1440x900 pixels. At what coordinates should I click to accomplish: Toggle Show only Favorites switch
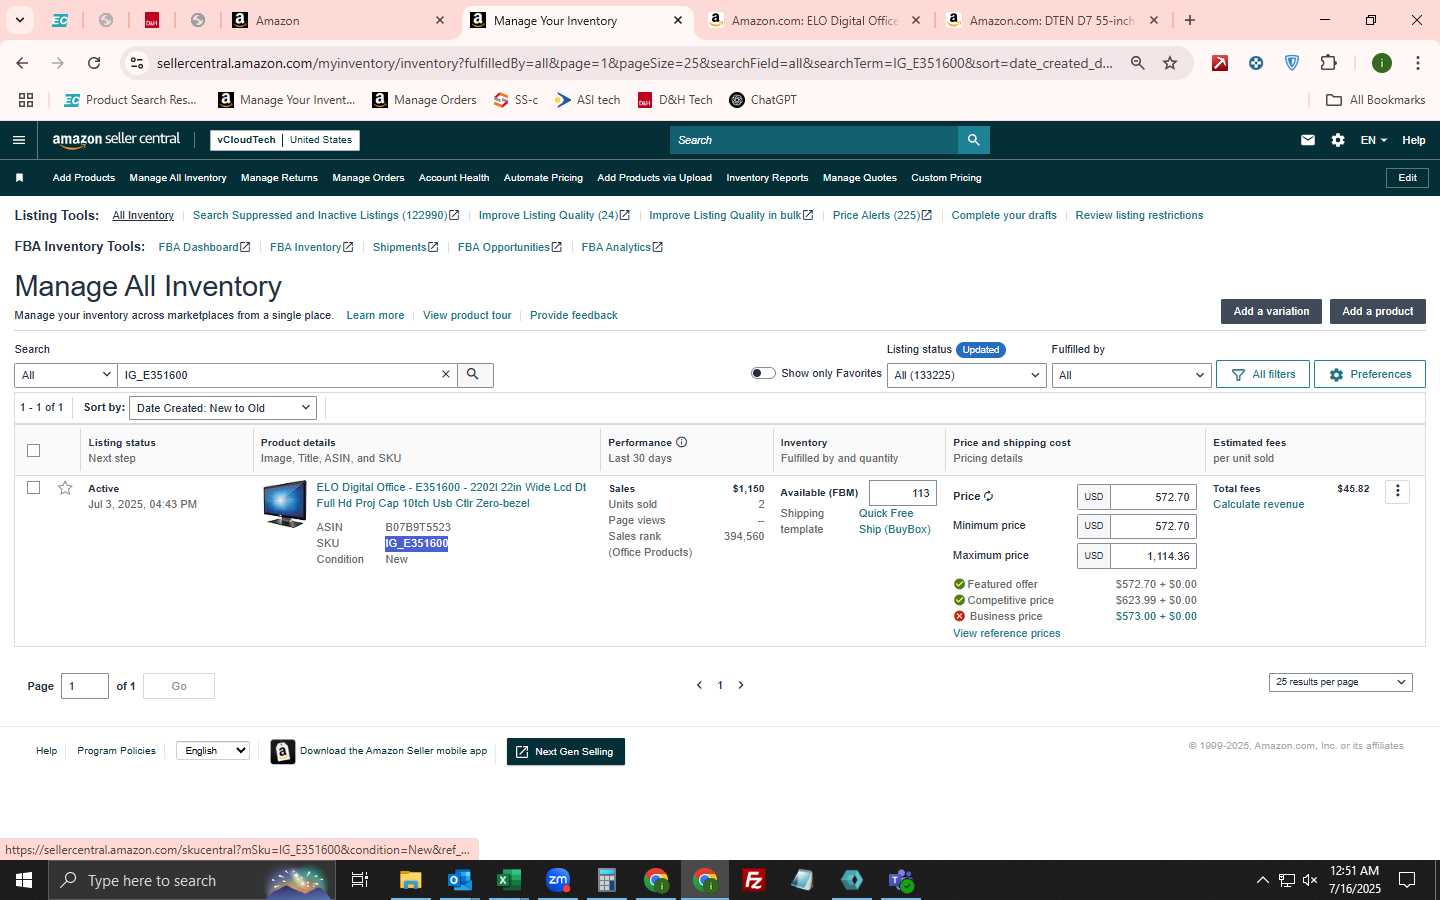(763, 373)
